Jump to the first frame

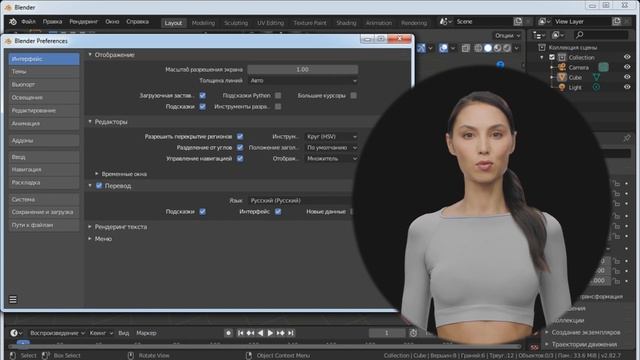click(240, 333)
